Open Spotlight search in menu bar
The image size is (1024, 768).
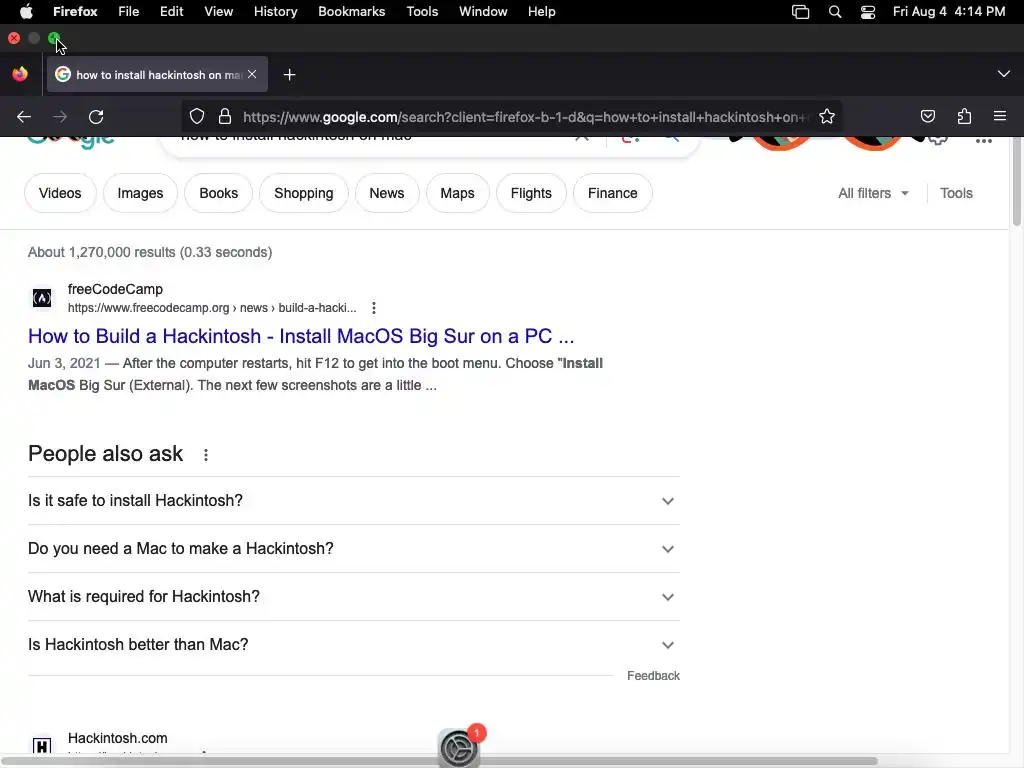point(835,12)
